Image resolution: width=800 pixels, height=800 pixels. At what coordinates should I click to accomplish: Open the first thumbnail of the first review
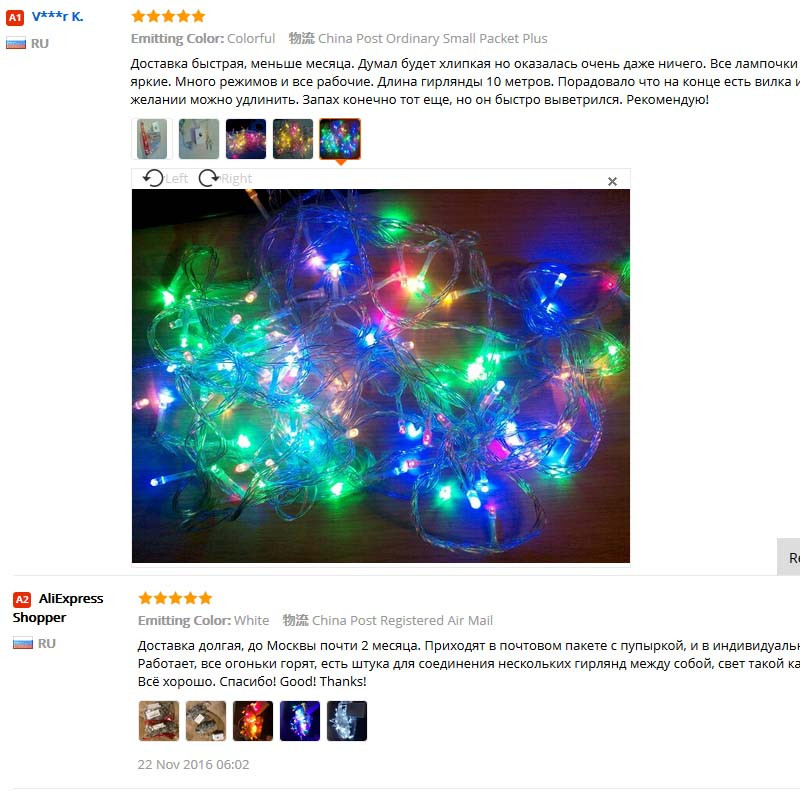(152, 139)
